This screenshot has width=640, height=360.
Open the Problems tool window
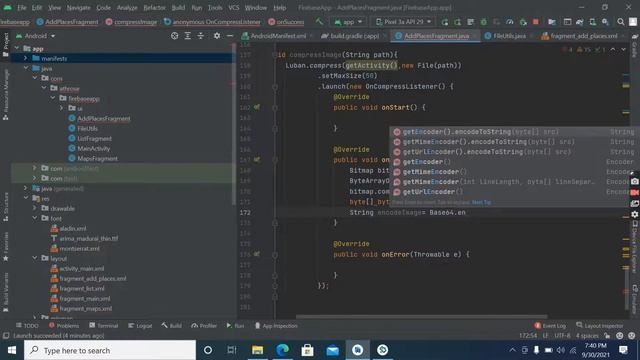64,326
